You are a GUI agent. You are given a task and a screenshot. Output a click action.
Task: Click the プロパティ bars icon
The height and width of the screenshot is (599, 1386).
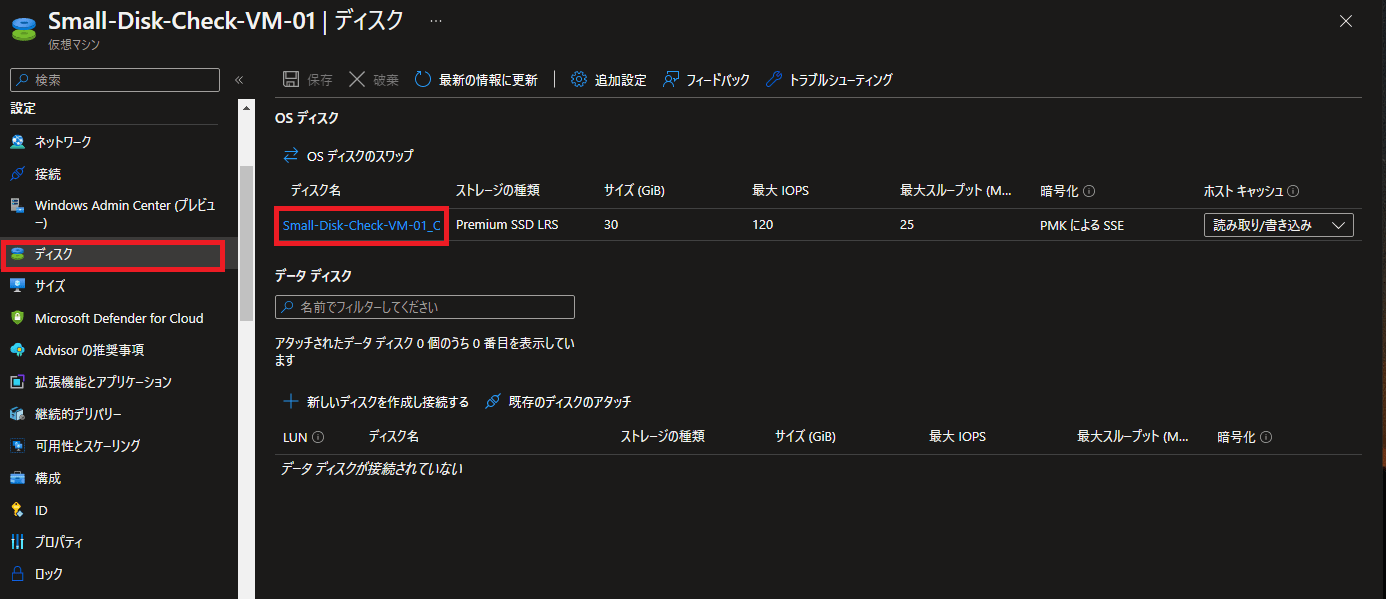pos(17,542)
